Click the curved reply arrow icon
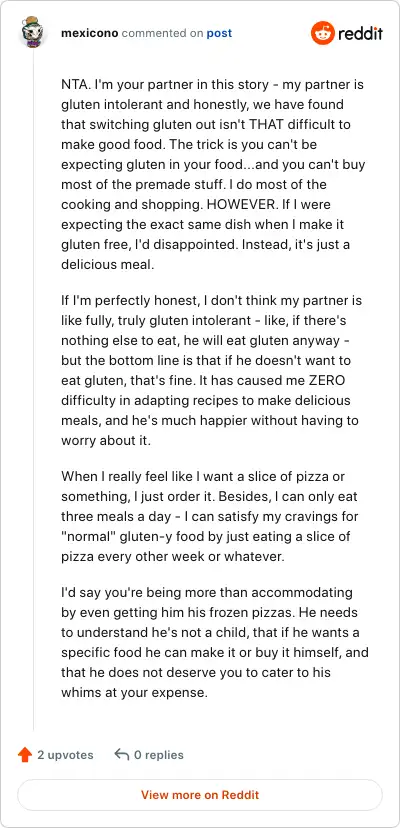This screenshot has height=828, width=400. click(x=122, y=755)
